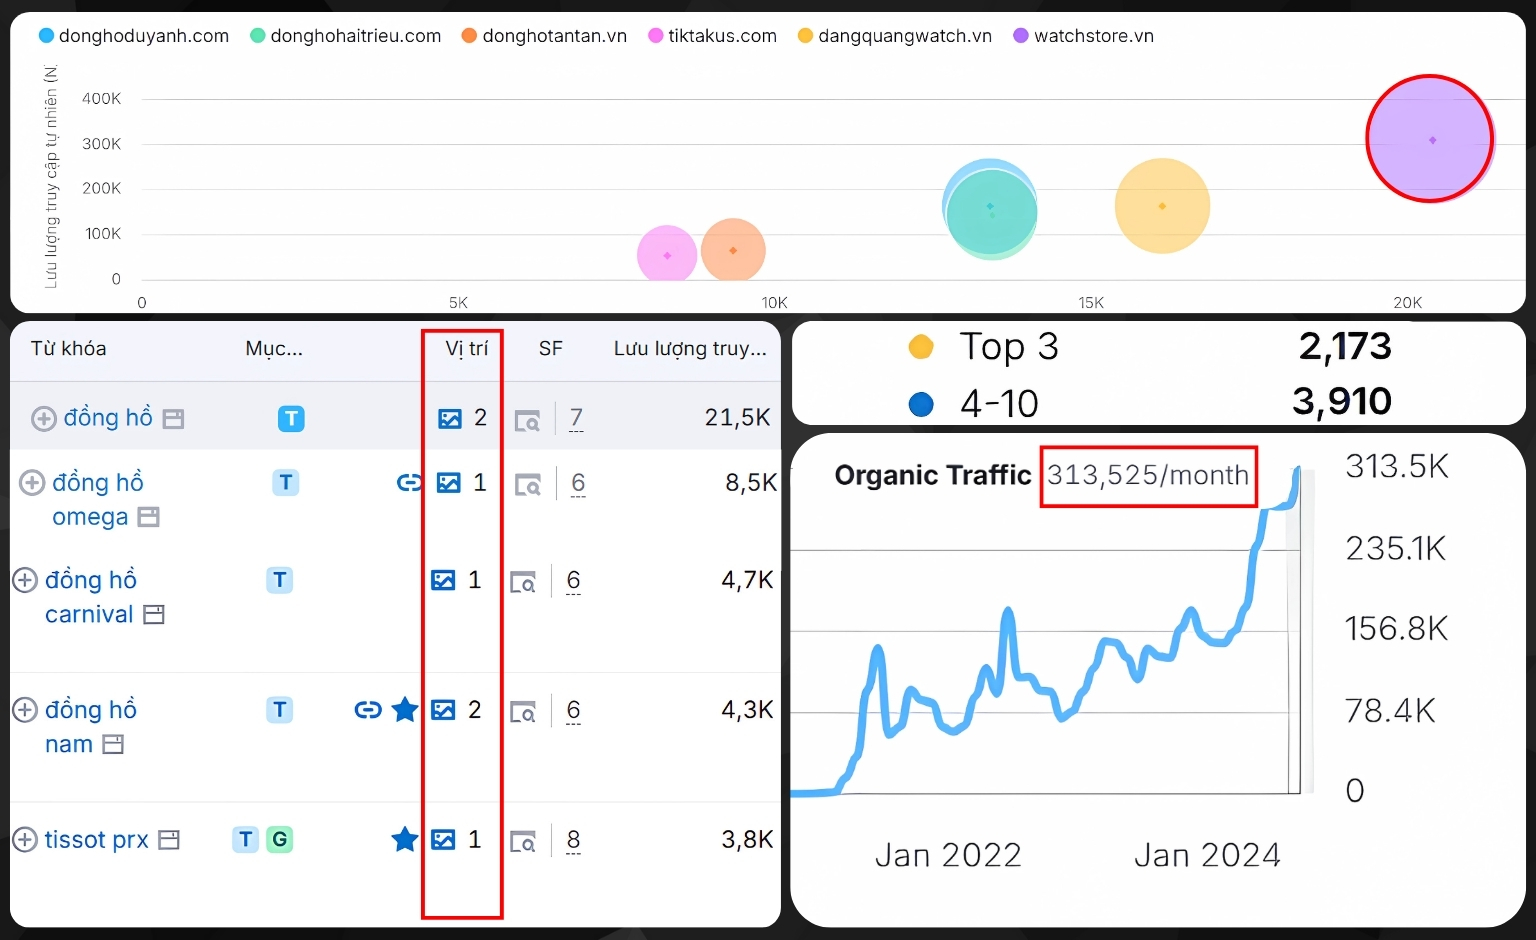Click T intent badge in 'đồng hồ' row

pos(291,419)
